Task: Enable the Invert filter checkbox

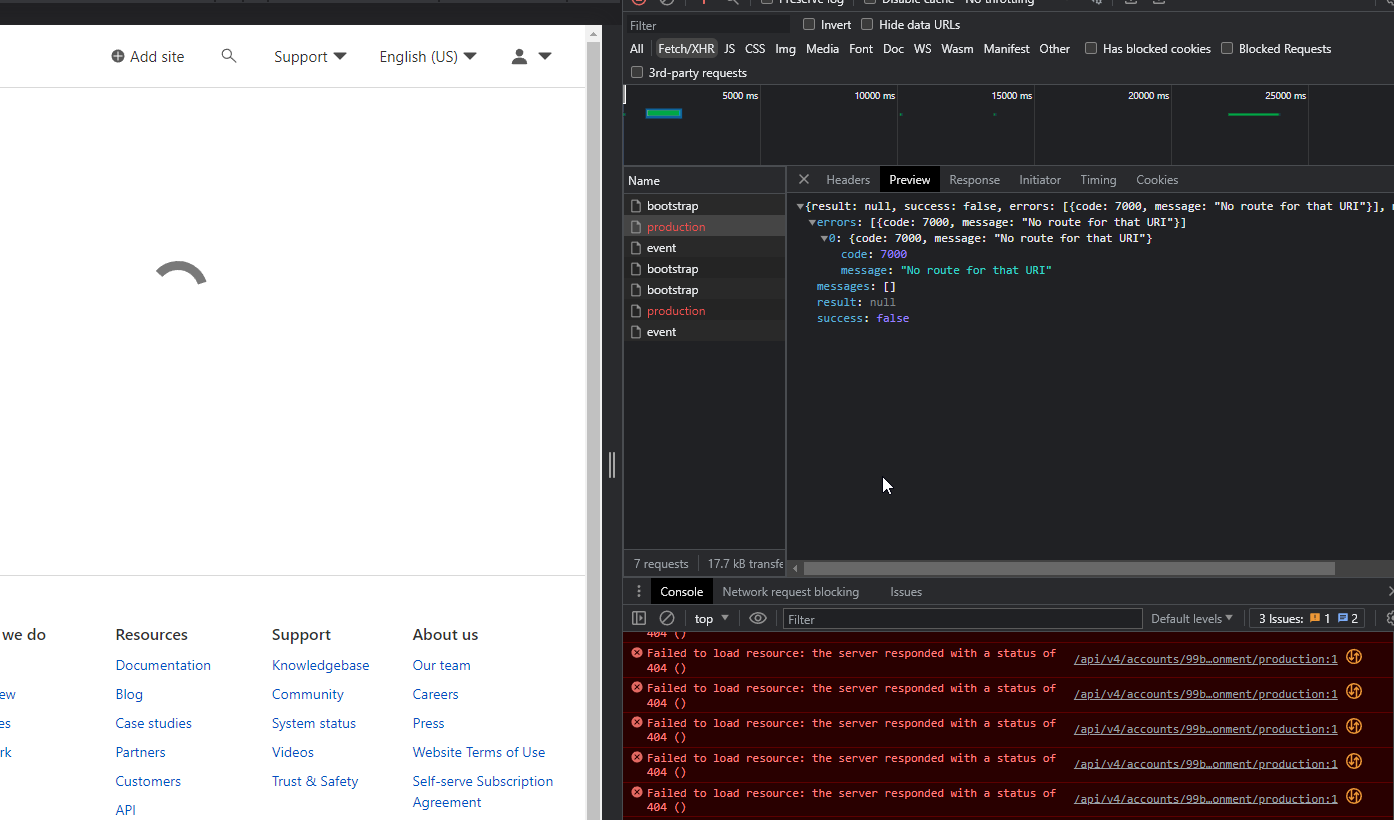Action: click(x=809, y=25)
